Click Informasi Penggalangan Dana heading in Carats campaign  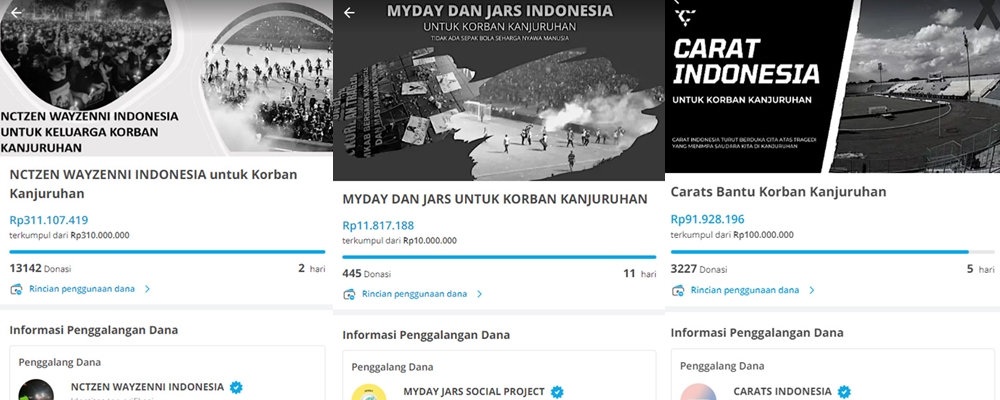coord(757,332)
